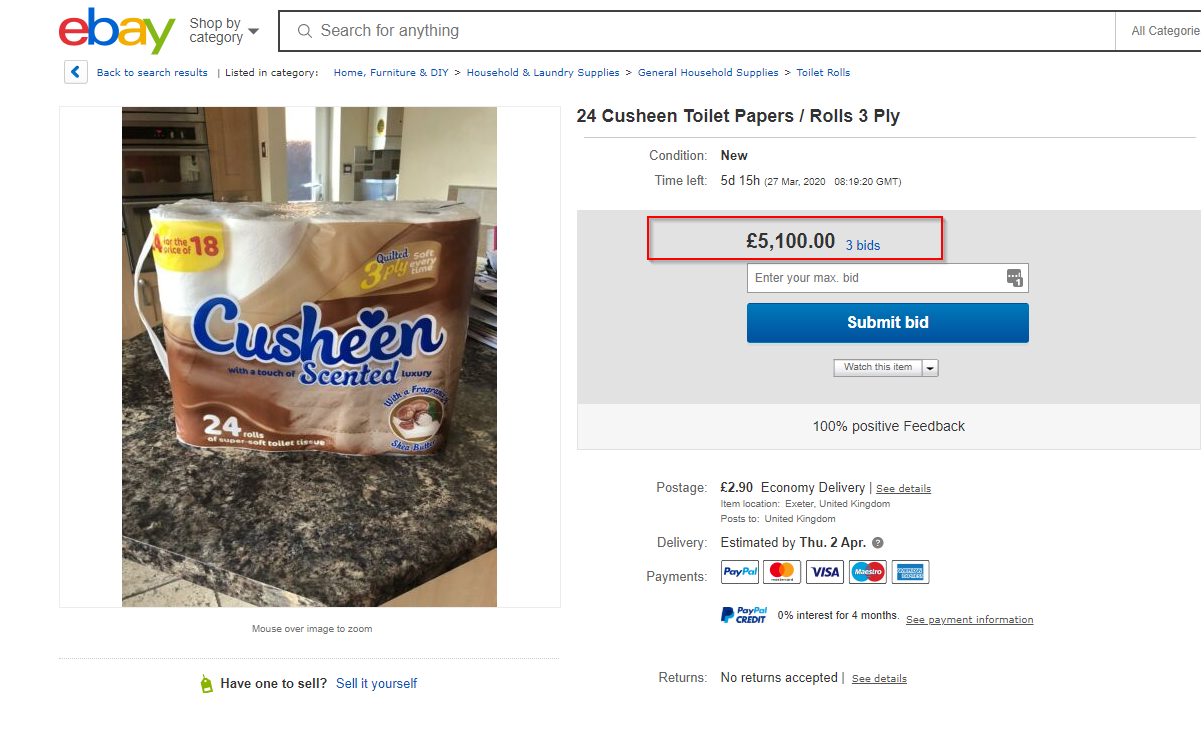Click the back arrow icon
The image size is (1201, 756).
(75, 72)
